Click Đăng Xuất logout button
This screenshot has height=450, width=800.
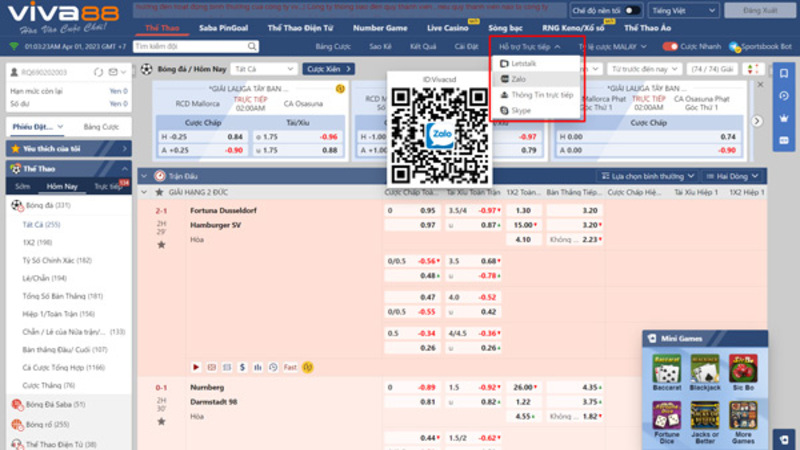[x=760, y=11]
